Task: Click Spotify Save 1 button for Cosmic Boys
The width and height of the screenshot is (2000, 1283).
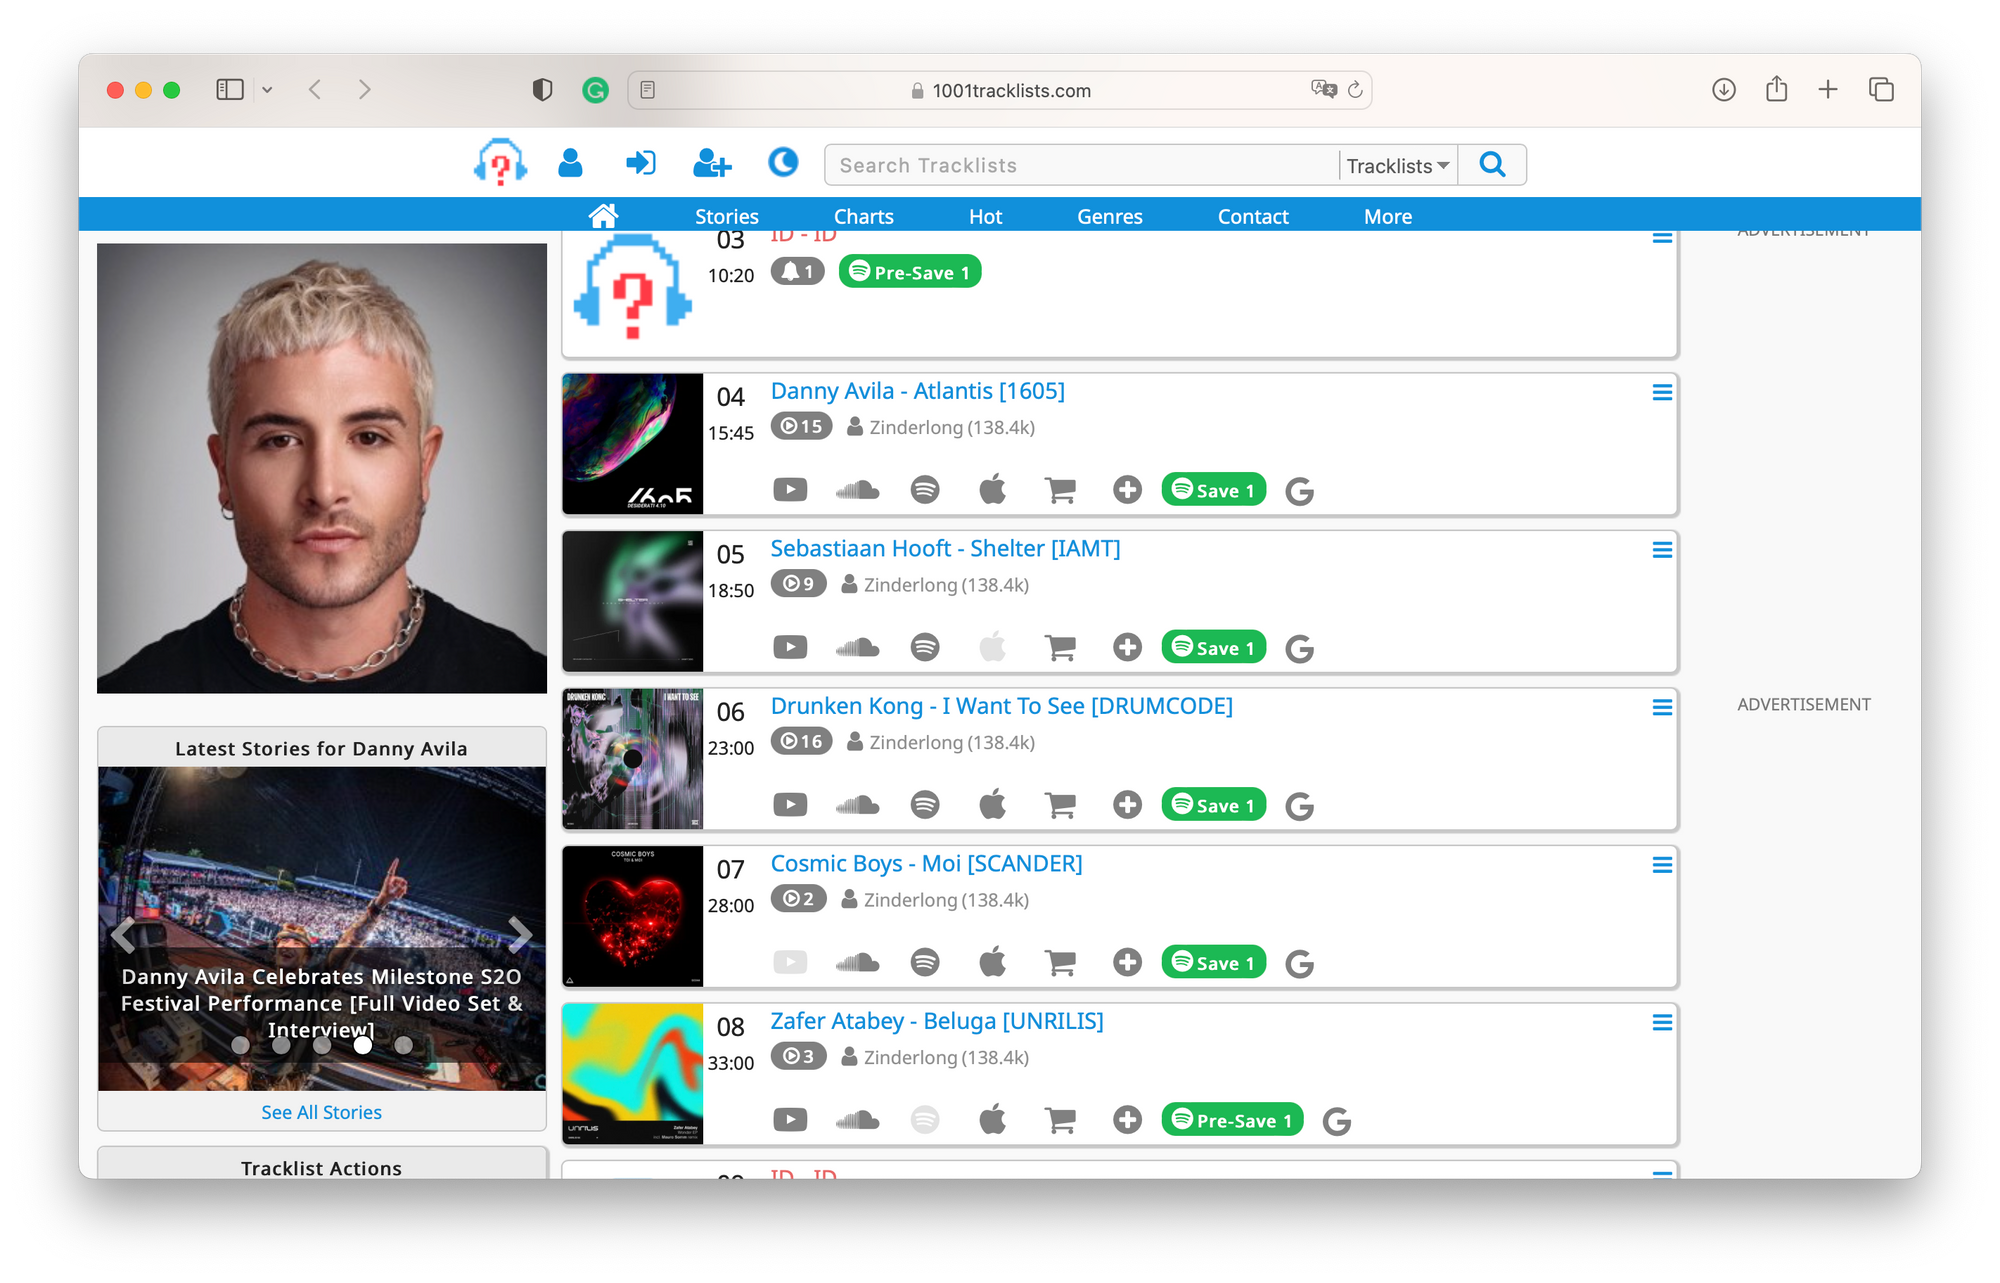Action: tap(1213, 962)
